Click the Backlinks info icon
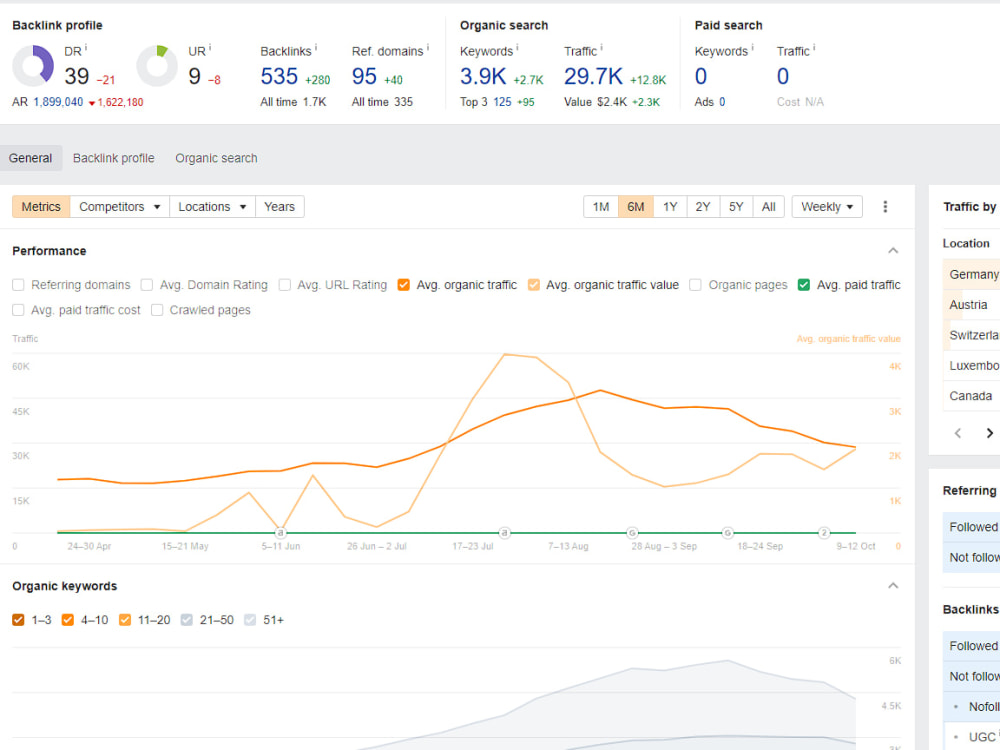1000x750 pixels. [316, 47]
